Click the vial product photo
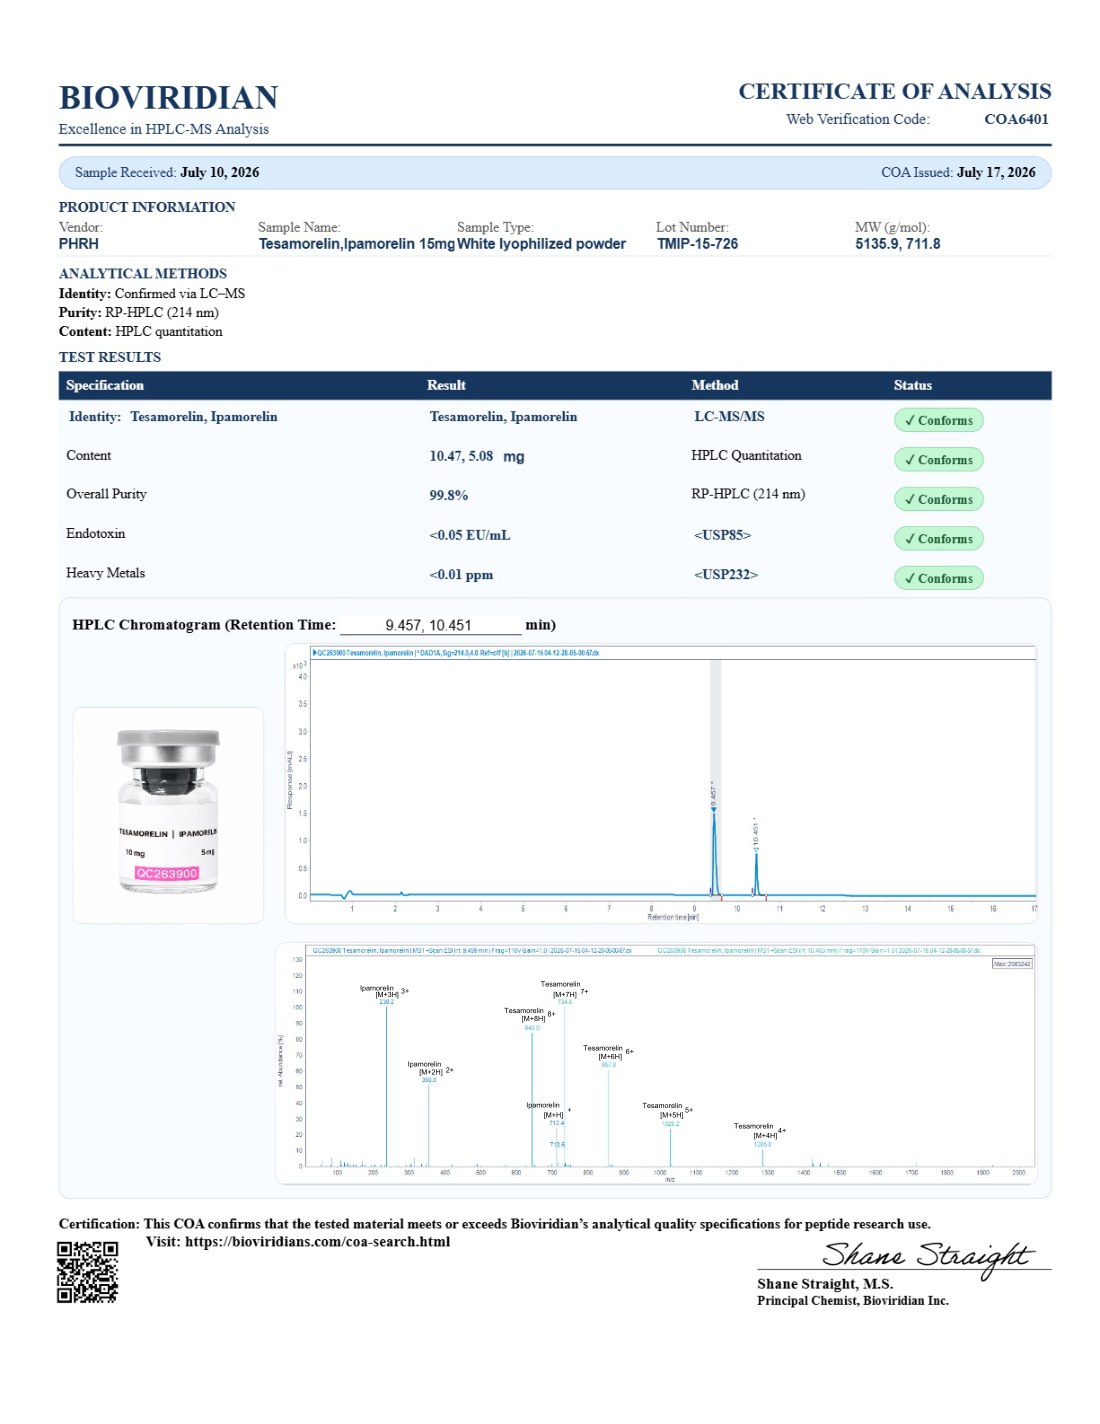This screenshot has height=1424, width=1100. pyautogui.click(x=168, y=814)
